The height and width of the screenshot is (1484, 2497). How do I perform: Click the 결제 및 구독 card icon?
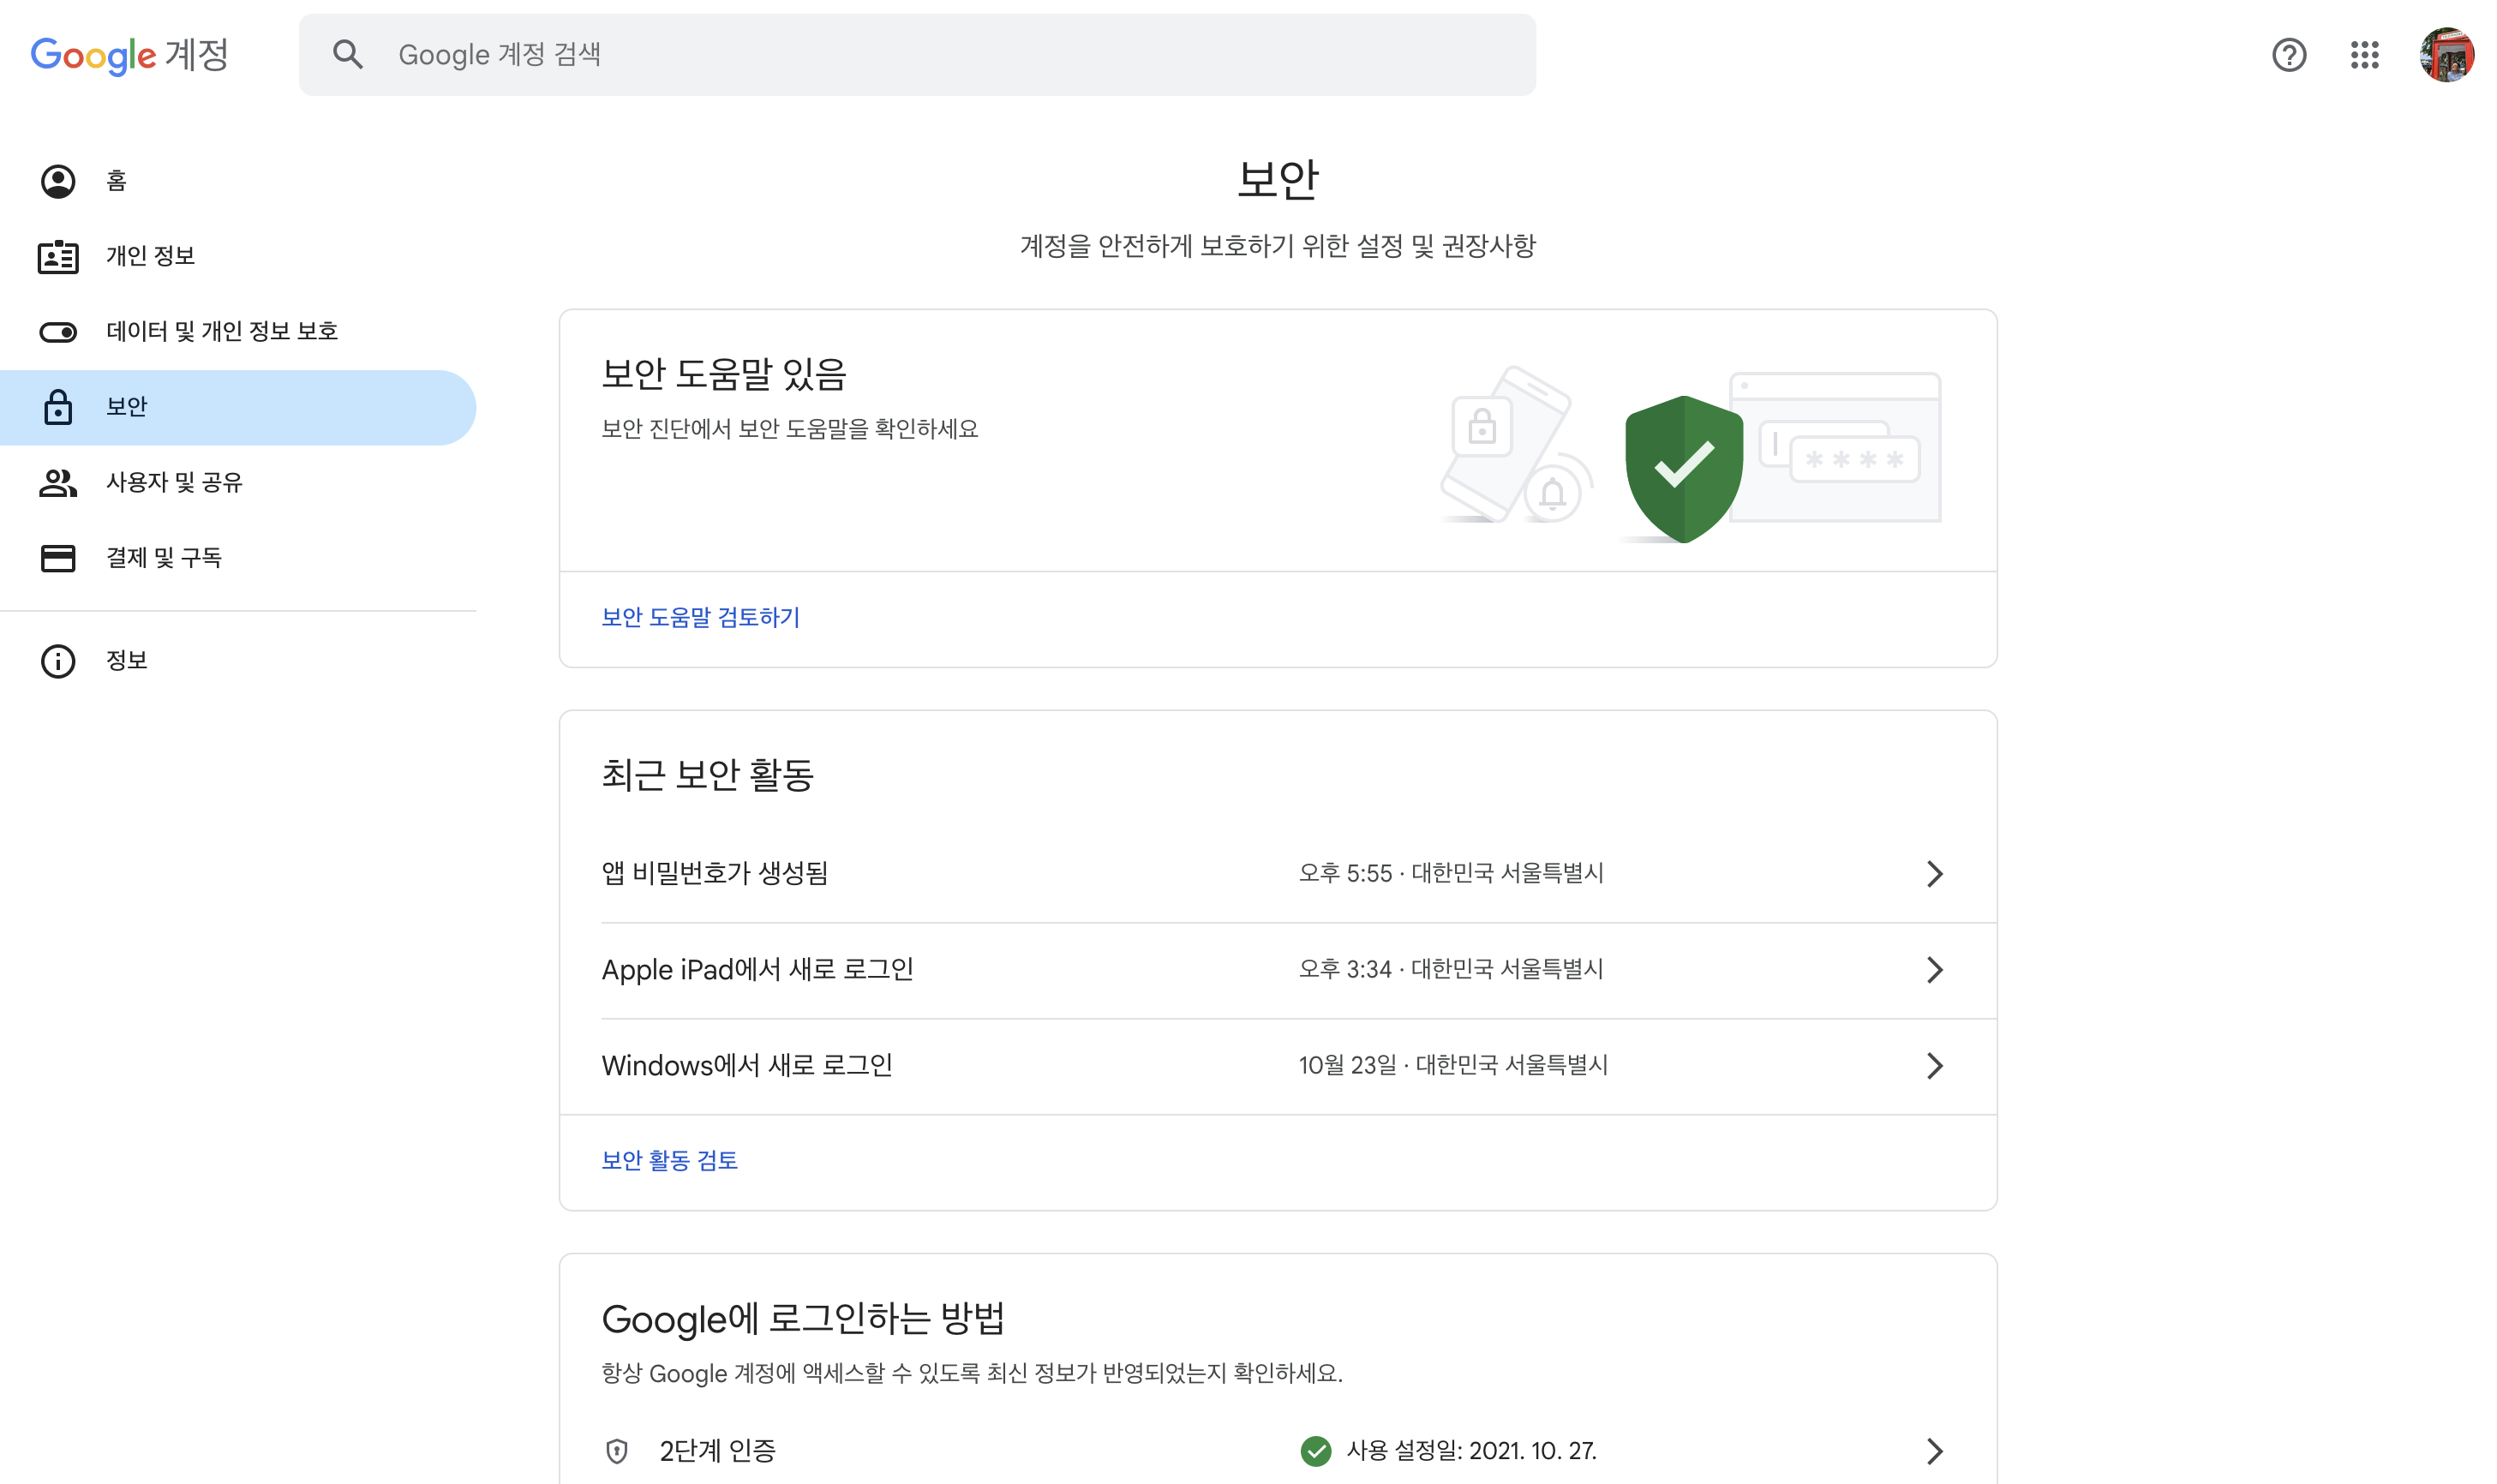58,558
